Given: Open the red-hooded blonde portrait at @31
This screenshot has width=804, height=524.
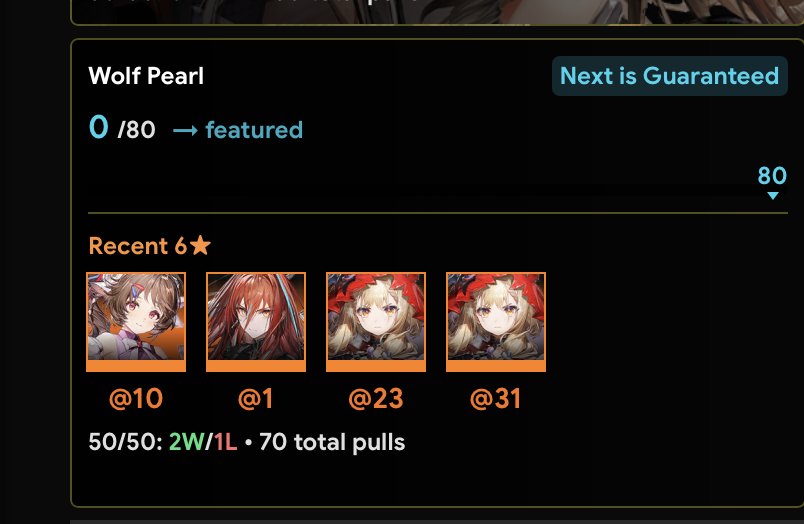Looking at the screenshot, I should (x=496, y=321).
